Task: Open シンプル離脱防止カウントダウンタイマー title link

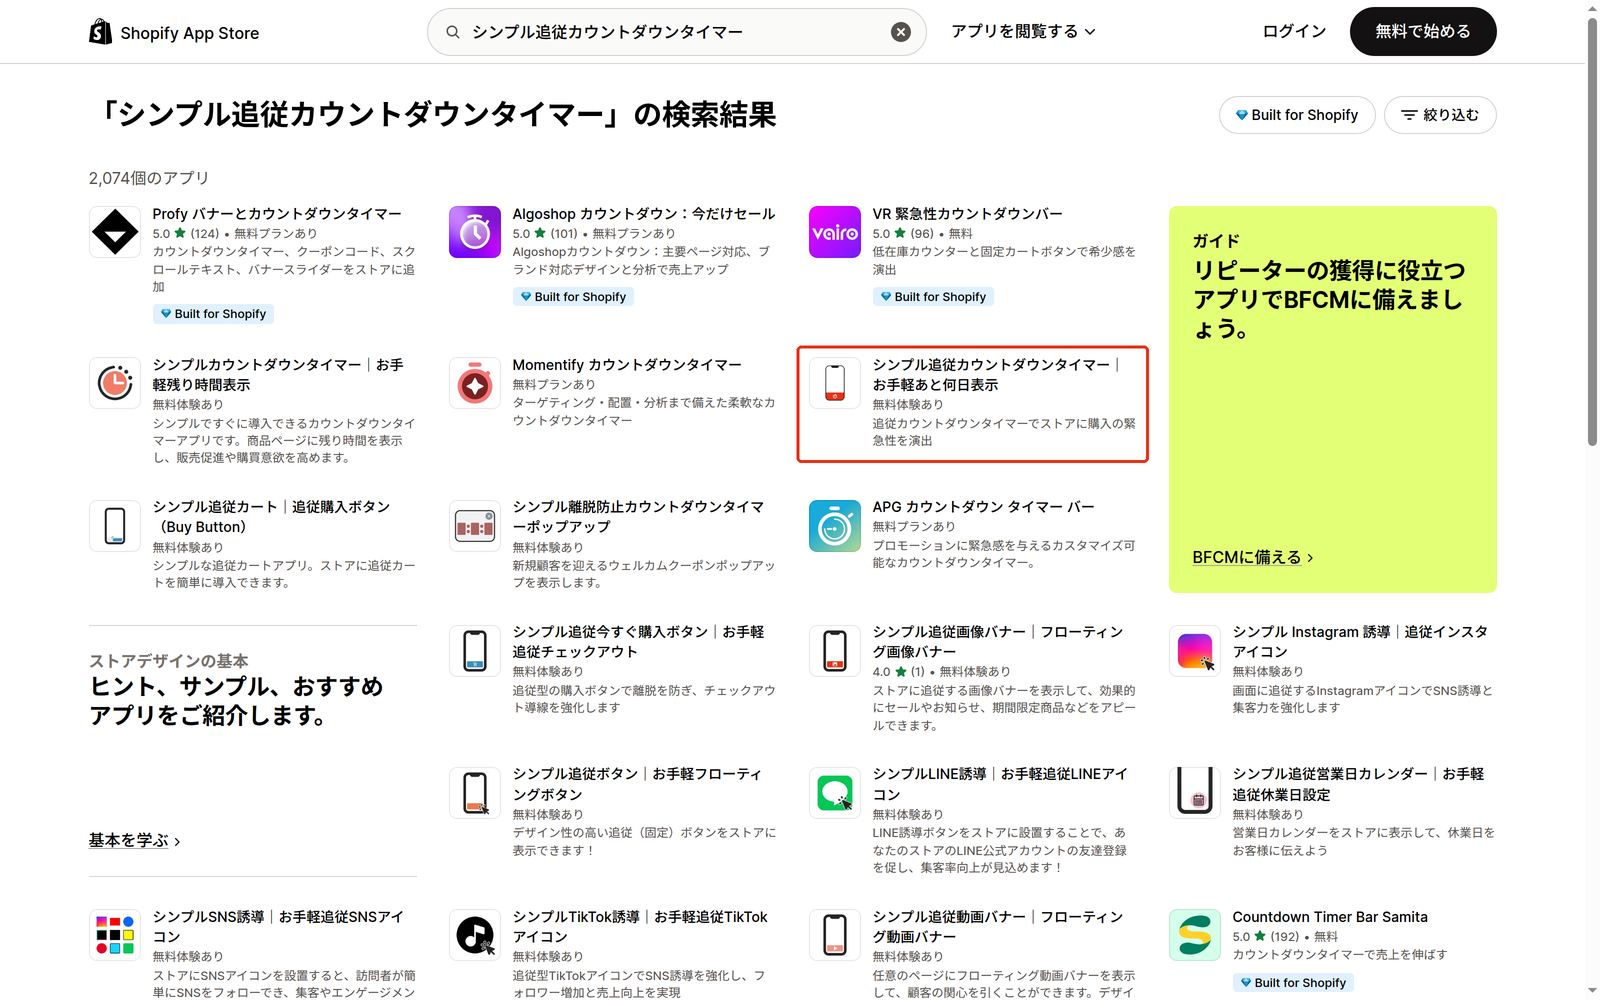Action: (x=638, y=517)
